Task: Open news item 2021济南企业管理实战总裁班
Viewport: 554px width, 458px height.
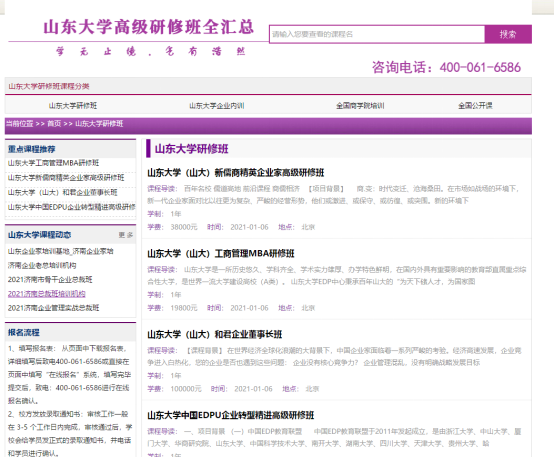Action: coord(53,308)
